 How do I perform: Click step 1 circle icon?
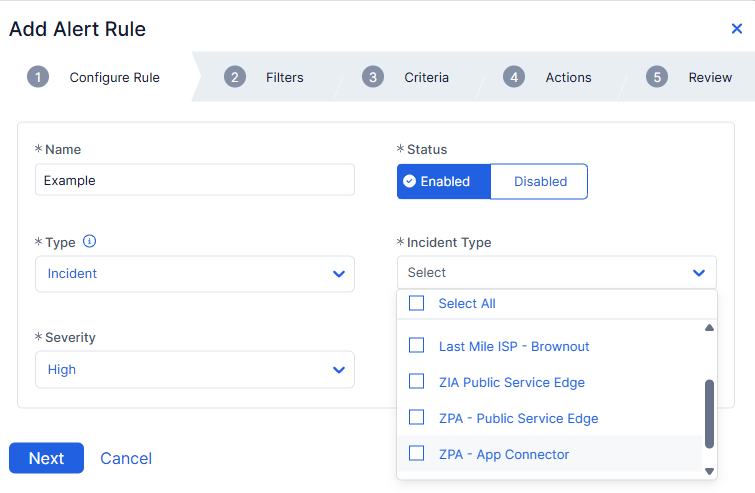38,77
